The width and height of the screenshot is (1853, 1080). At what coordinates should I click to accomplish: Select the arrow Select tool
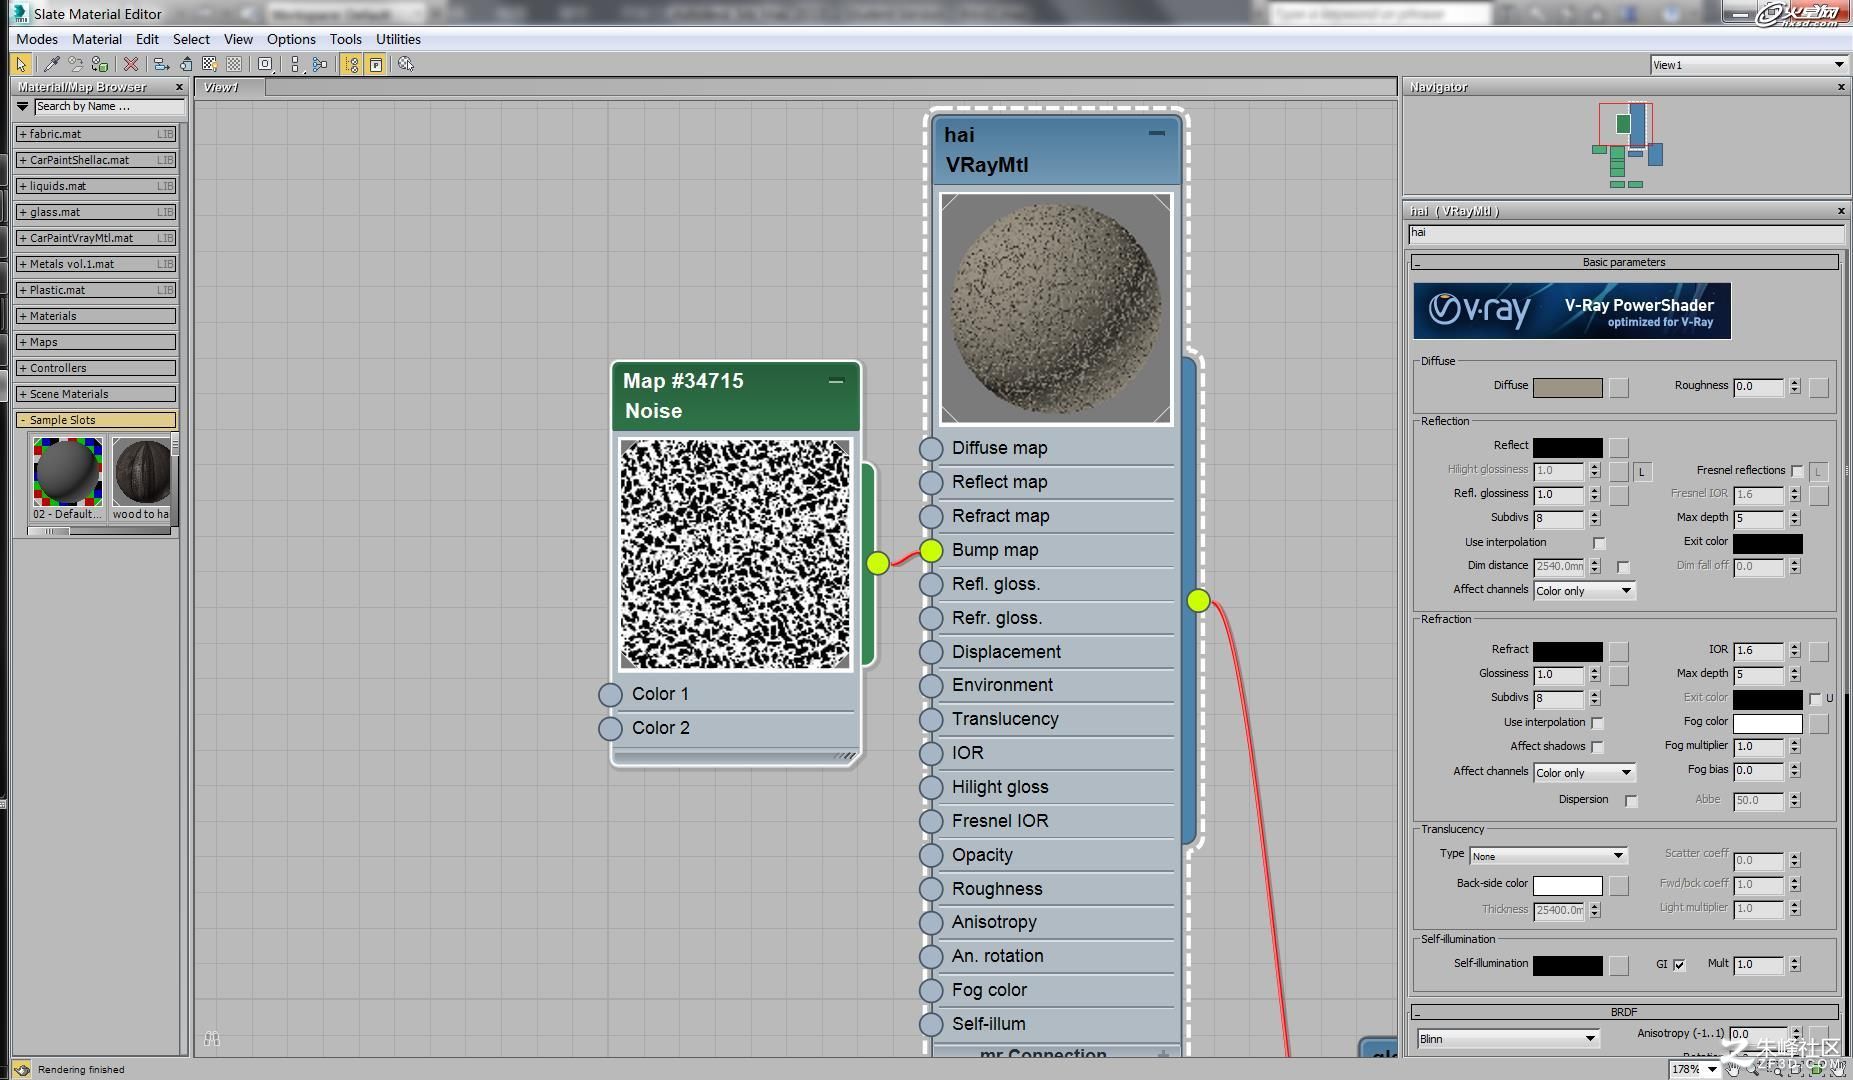[x=21, y=64]
